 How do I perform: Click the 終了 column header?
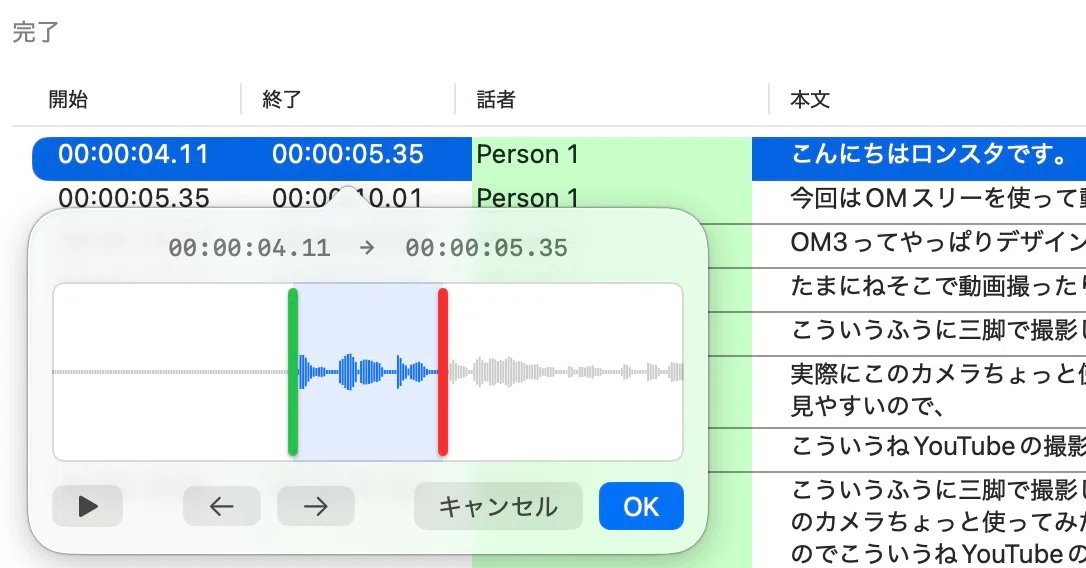[282, 99]
